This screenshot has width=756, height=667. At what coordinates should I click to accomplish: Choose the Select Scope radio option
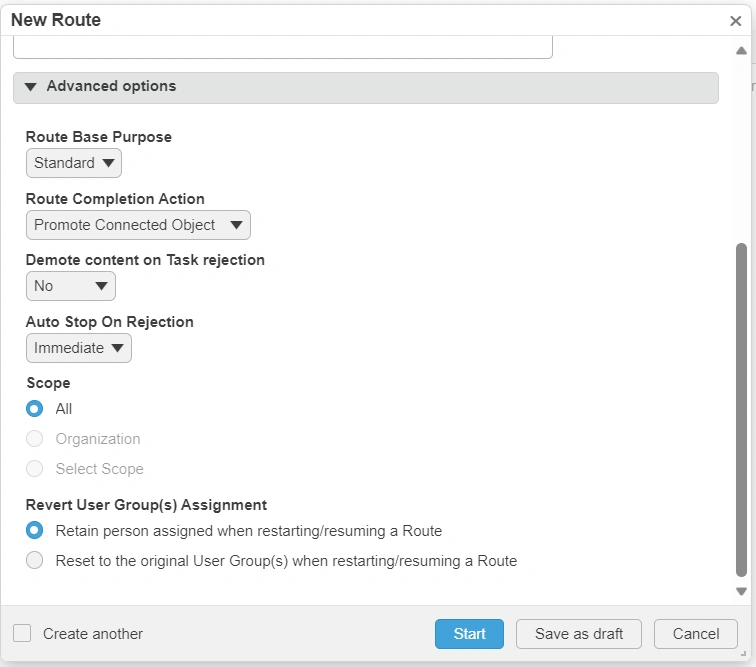(x=35, y=469)
